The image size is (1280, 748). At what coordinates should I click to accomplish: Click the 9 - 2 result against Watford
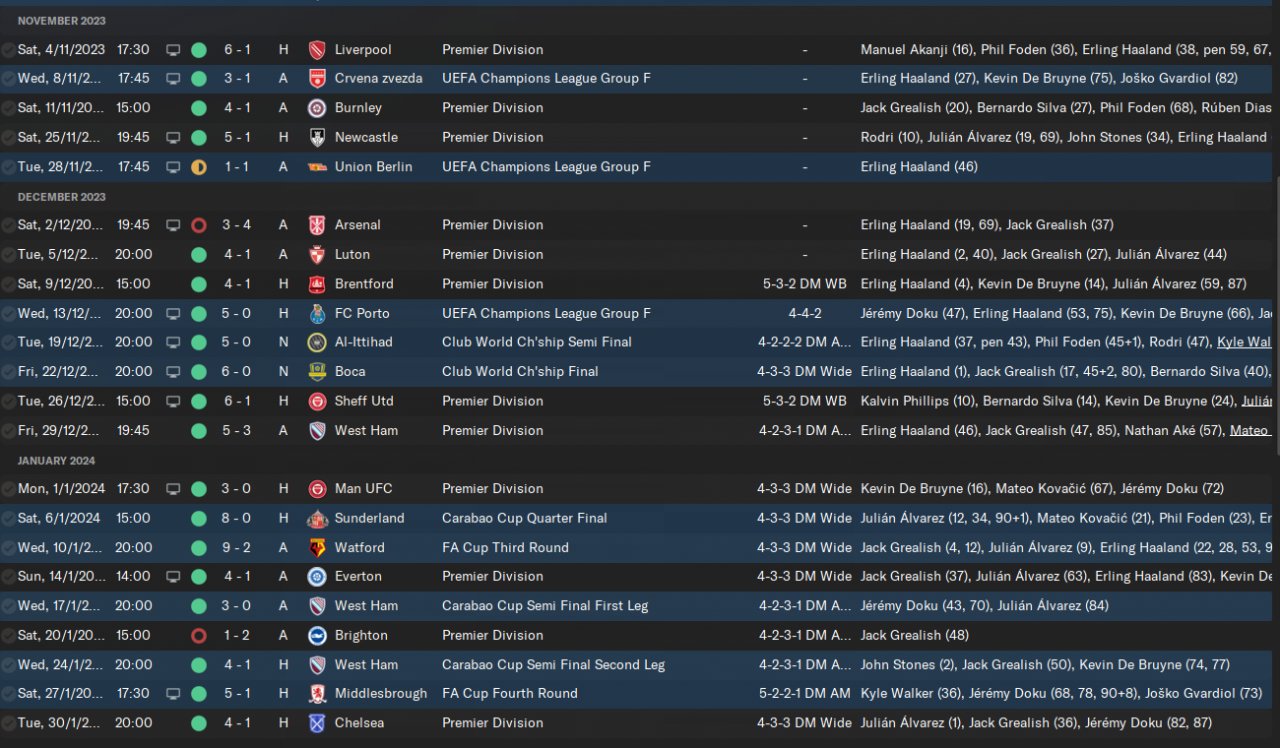236,548
